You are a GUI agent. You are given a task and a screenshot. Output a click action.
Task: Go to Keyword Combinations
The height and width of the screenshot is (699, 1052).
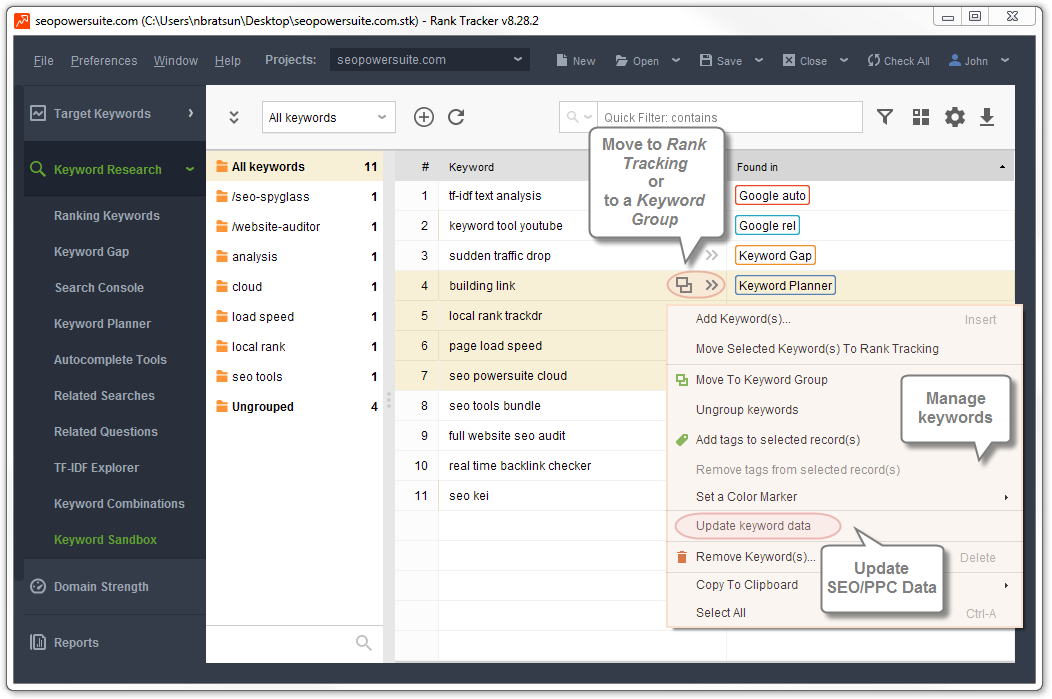(x=119, y=504)
